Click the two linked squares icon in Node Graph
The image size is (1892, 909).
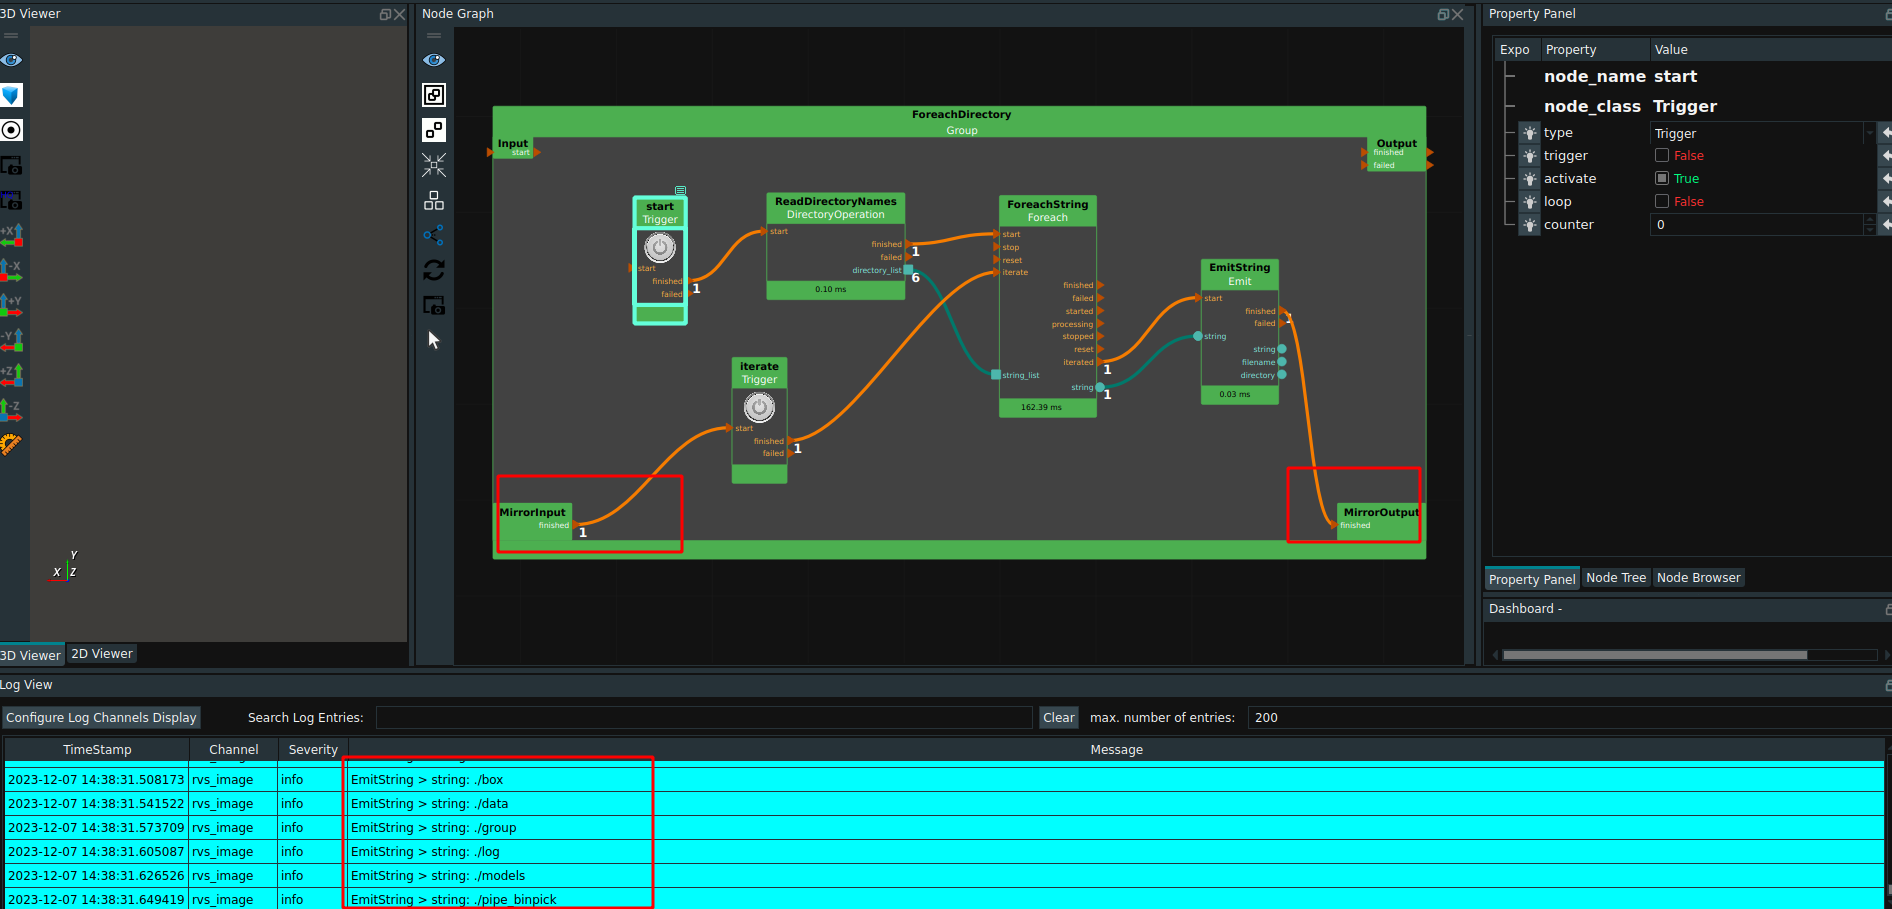point(434,130)
